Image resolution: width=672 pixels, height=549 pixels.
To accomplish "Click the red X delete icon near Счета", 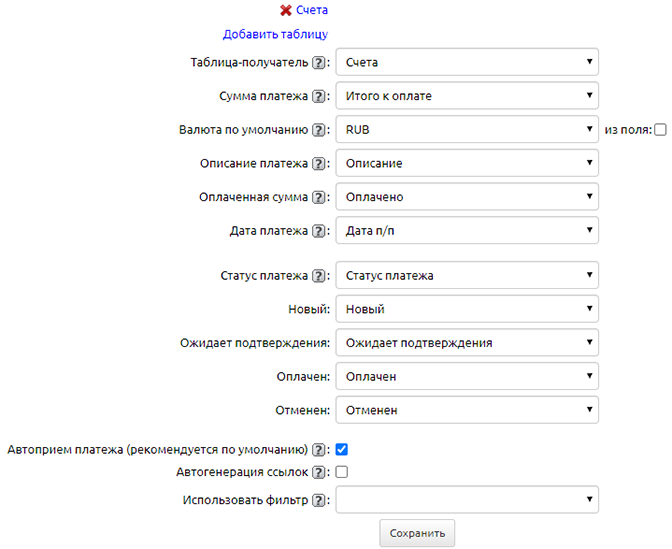I will (x=286, y=10).
